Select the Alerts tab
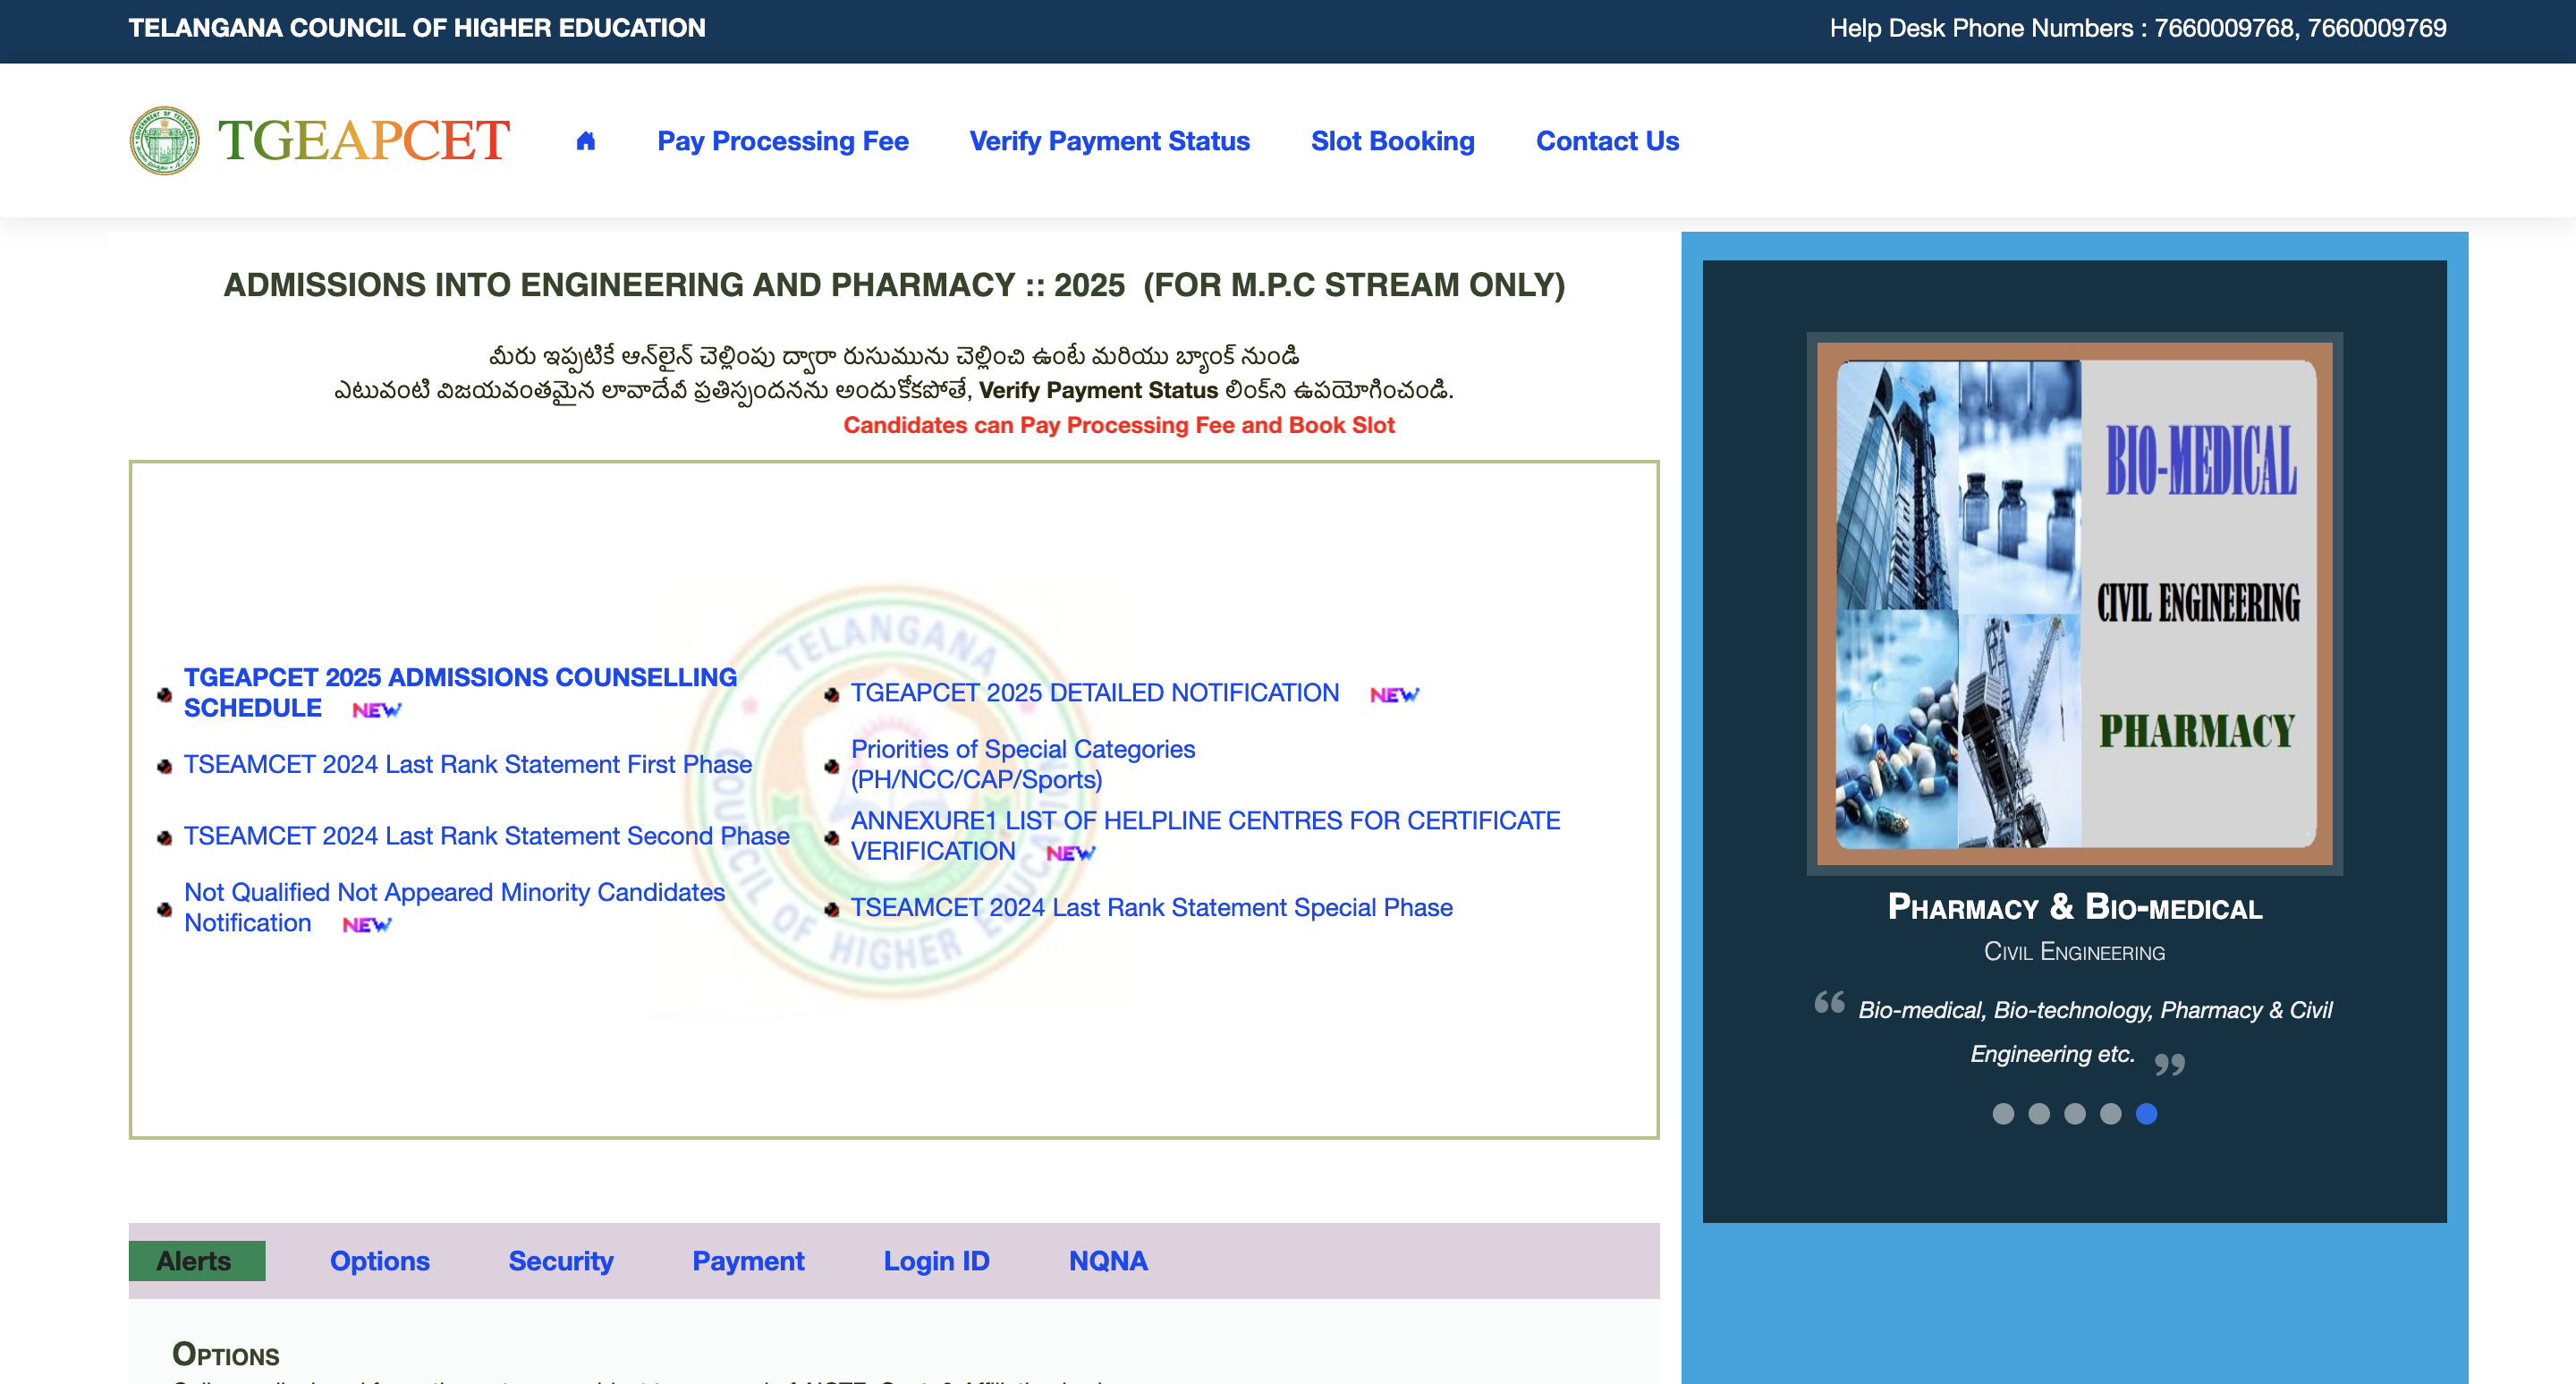This screenshot has height=1384, width=2576. pos(197,1261)
